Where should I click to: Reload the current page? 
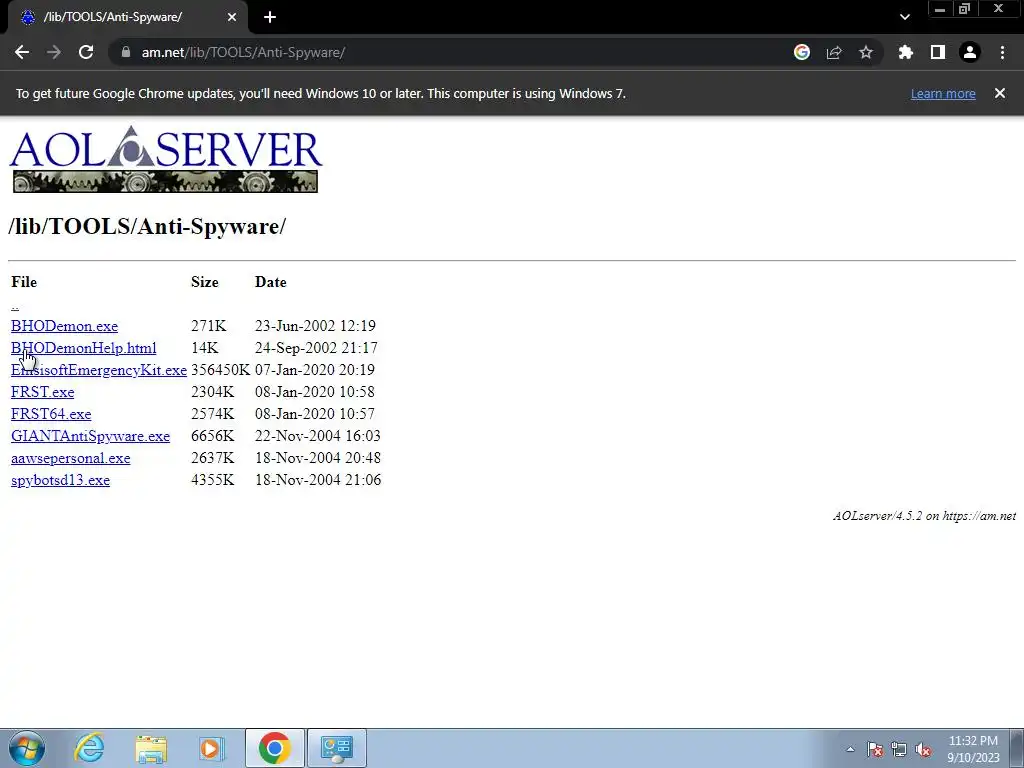[86, 52]
